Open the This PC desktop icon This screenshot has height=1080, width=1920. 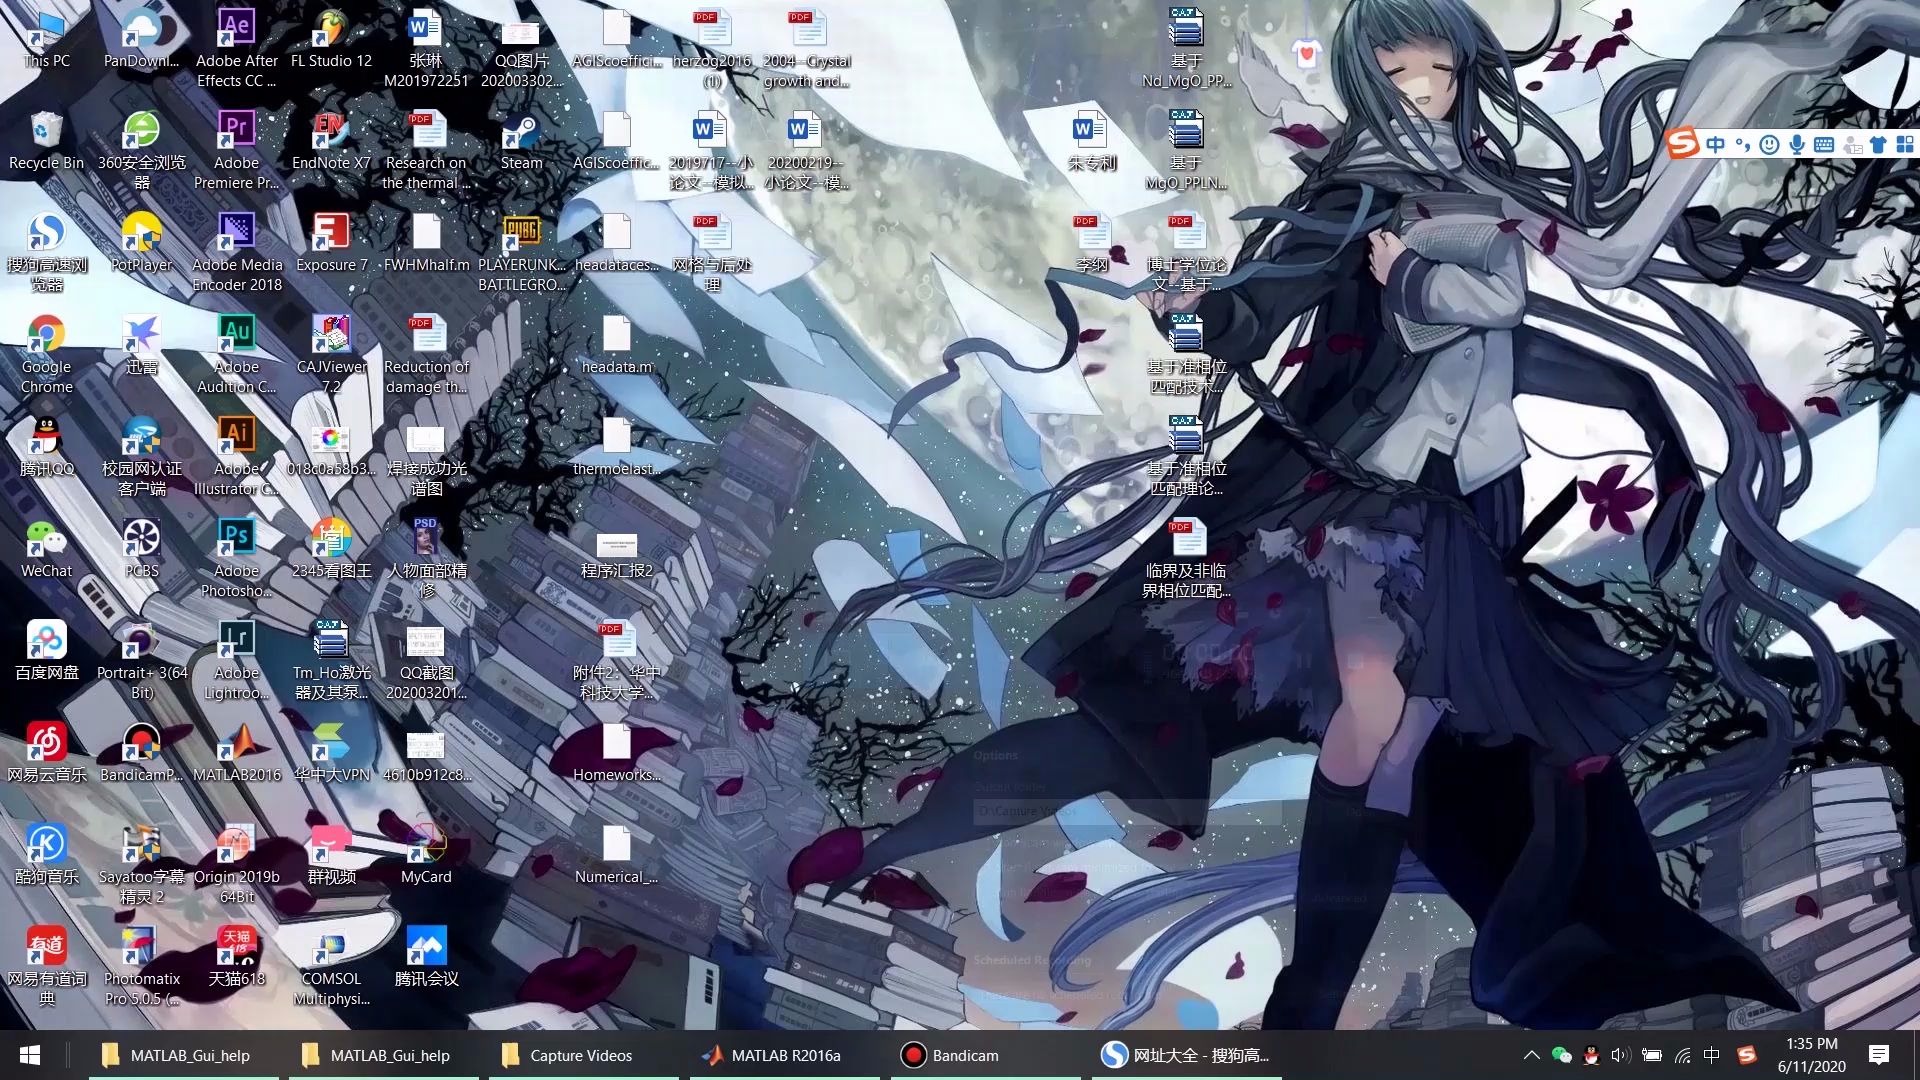click(46, 40)
